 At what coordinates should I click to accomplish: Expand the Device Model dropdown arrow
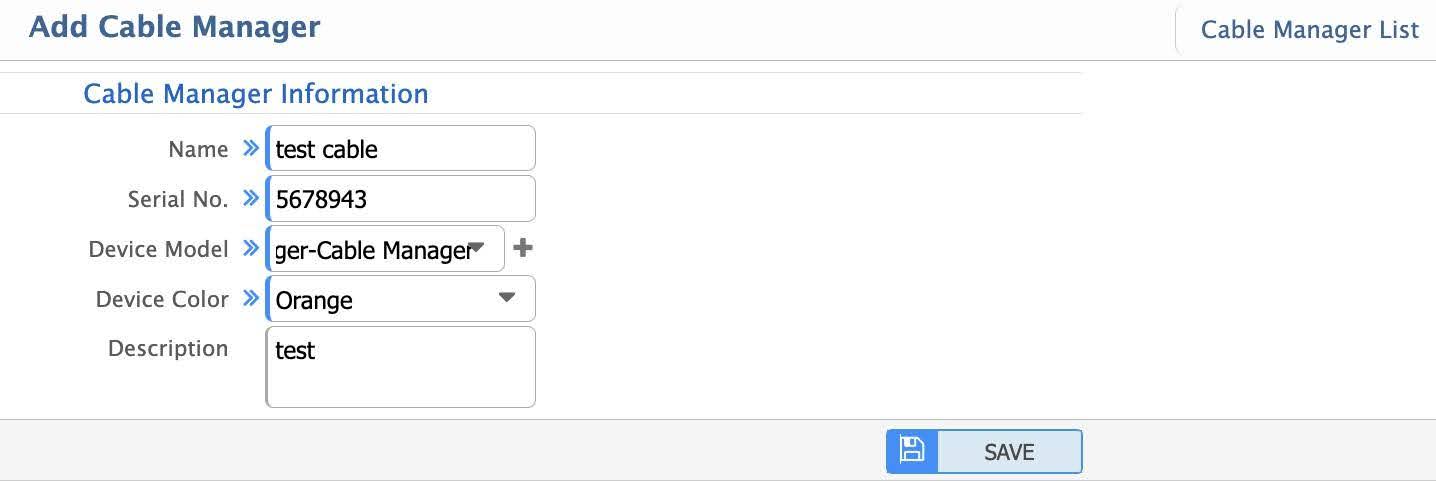[x=477, y=247]
